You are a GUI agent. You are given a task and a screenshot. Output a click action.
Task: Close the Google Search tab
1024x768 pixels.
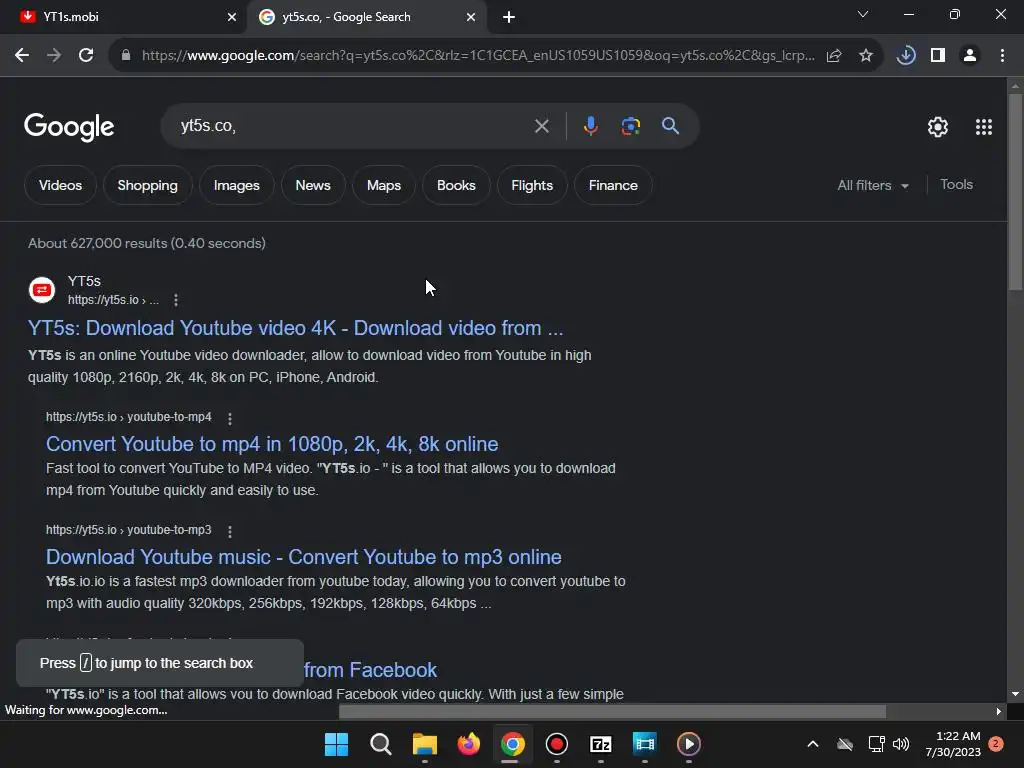click(471, 18)
